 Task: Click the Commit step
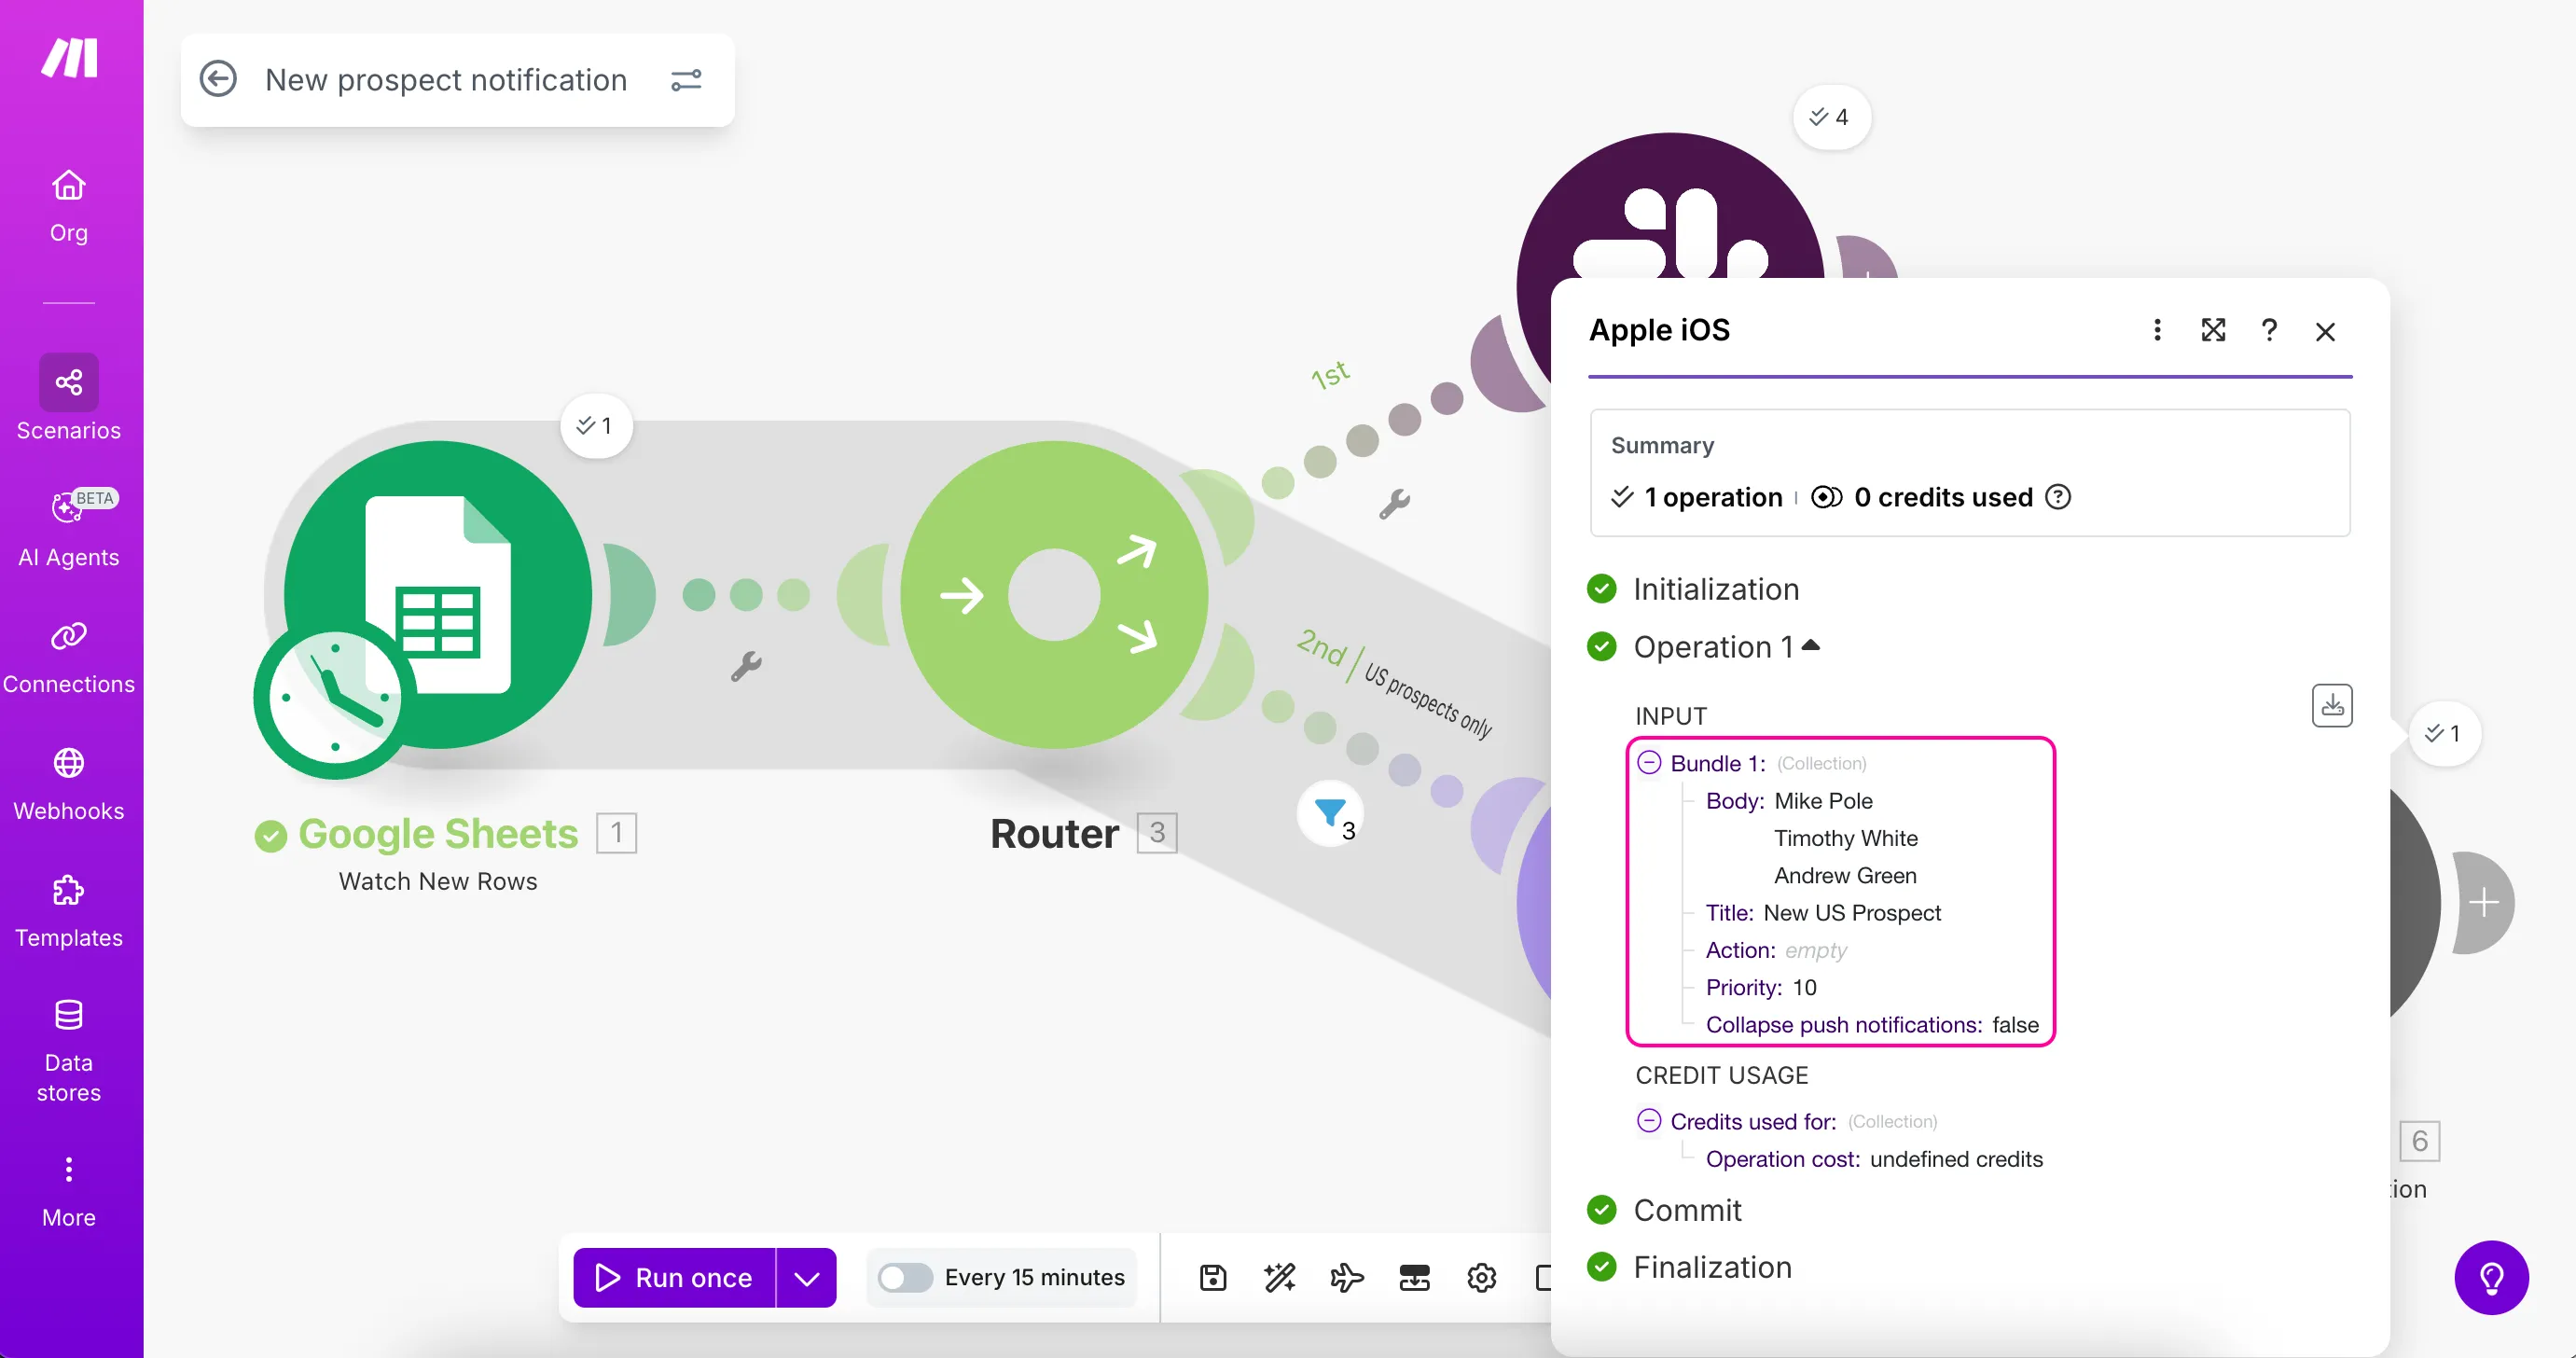point(1687,1210)
